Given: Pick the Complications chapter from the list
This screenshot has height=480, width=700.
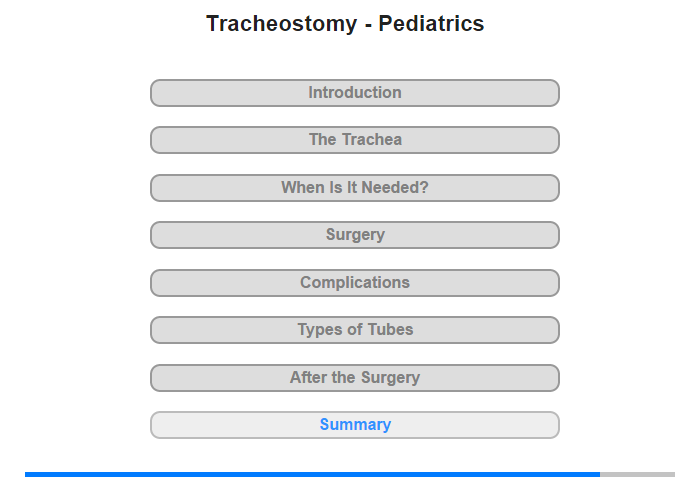Looking at the screenshot, I should [x=354, y=283].
